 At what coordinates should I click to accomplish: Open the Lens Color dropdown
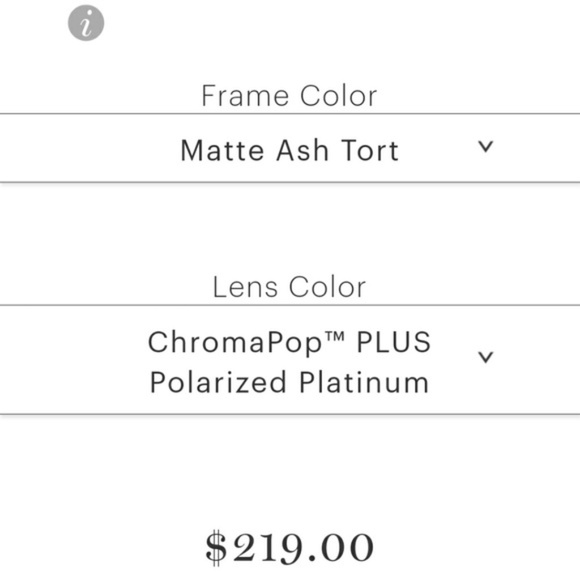coord(290,360)
